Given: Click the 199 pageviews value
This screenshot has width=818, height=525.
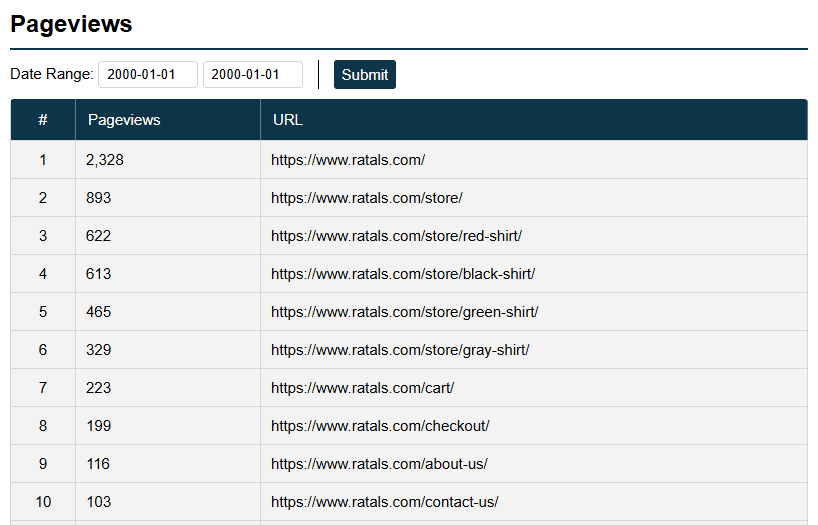Looking at the screenshot, I should pos(99,426).
